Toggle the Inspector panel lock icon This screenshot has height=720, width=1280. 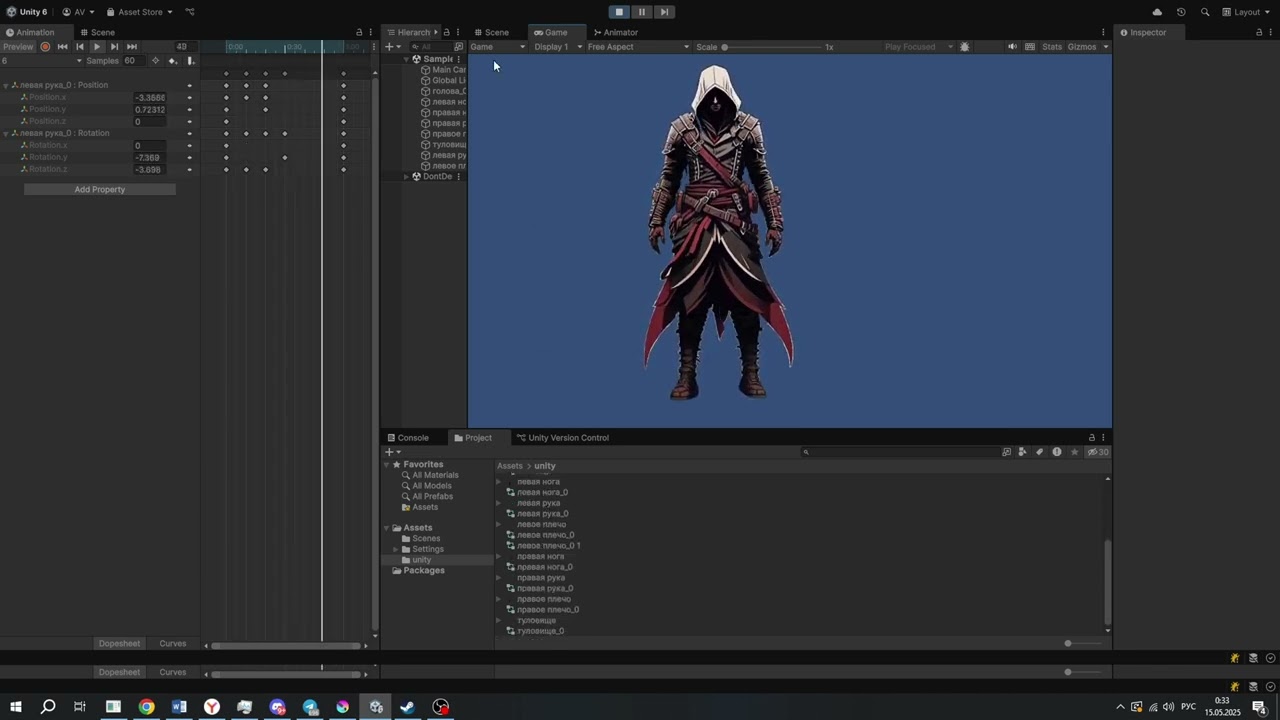(1259, 32)
